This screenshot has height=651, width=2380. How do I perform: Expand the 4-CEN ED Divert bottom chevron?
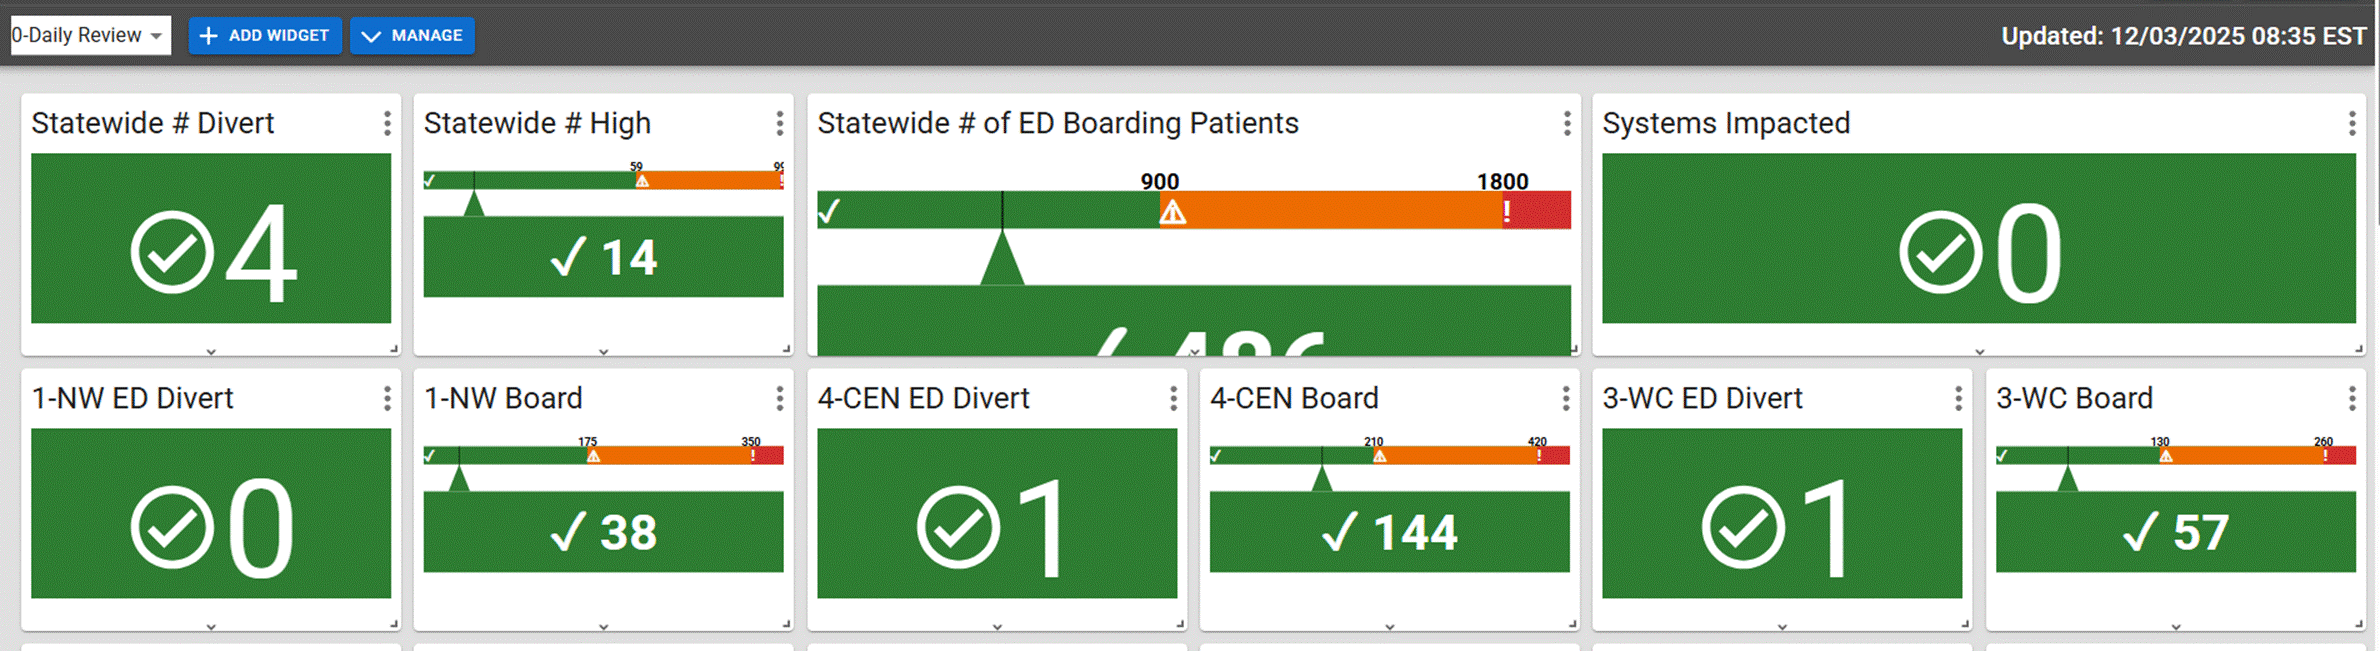coord(997,627)
